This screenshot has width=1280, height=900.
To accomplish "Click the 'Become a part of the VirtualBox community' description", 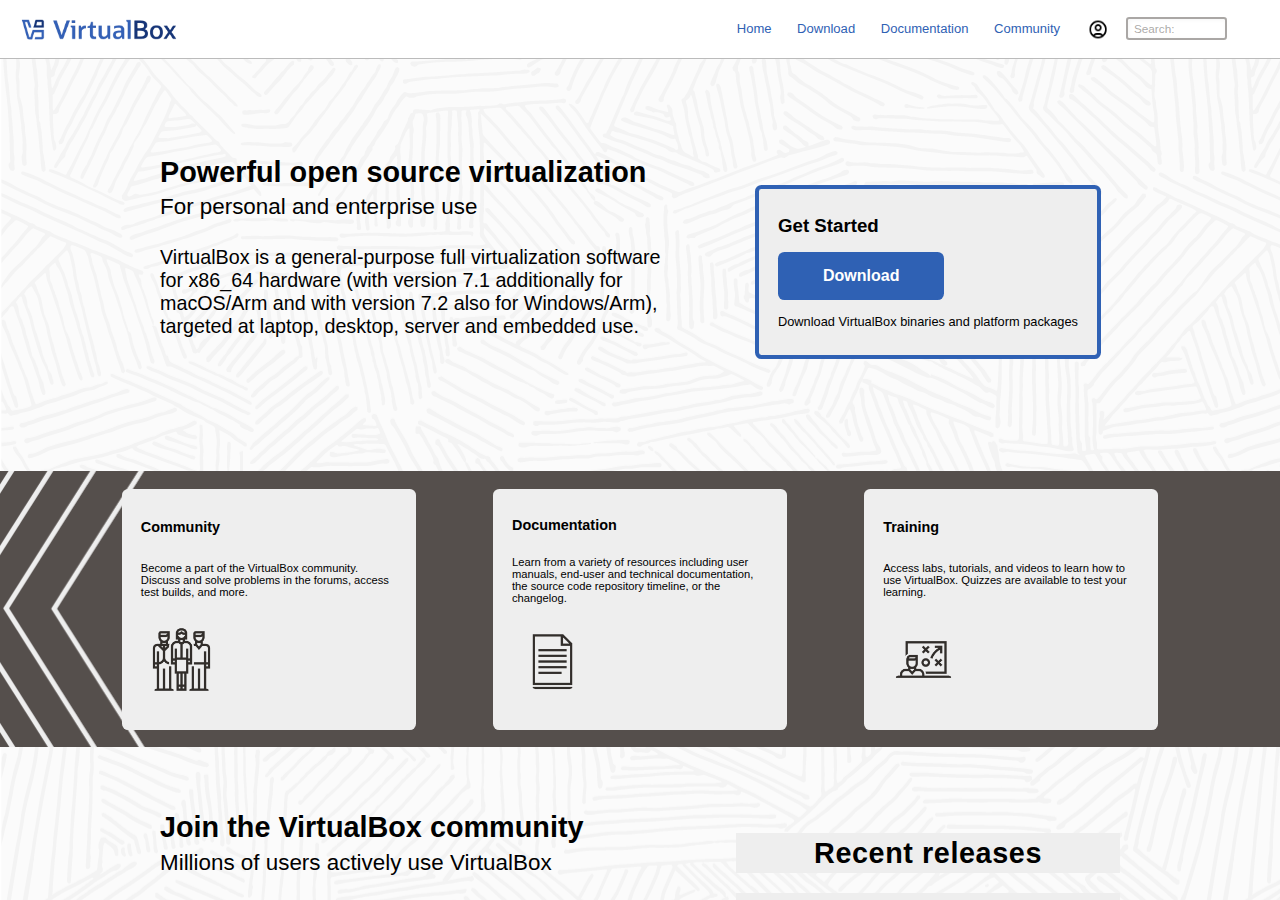I will click(x=265, y=580).
